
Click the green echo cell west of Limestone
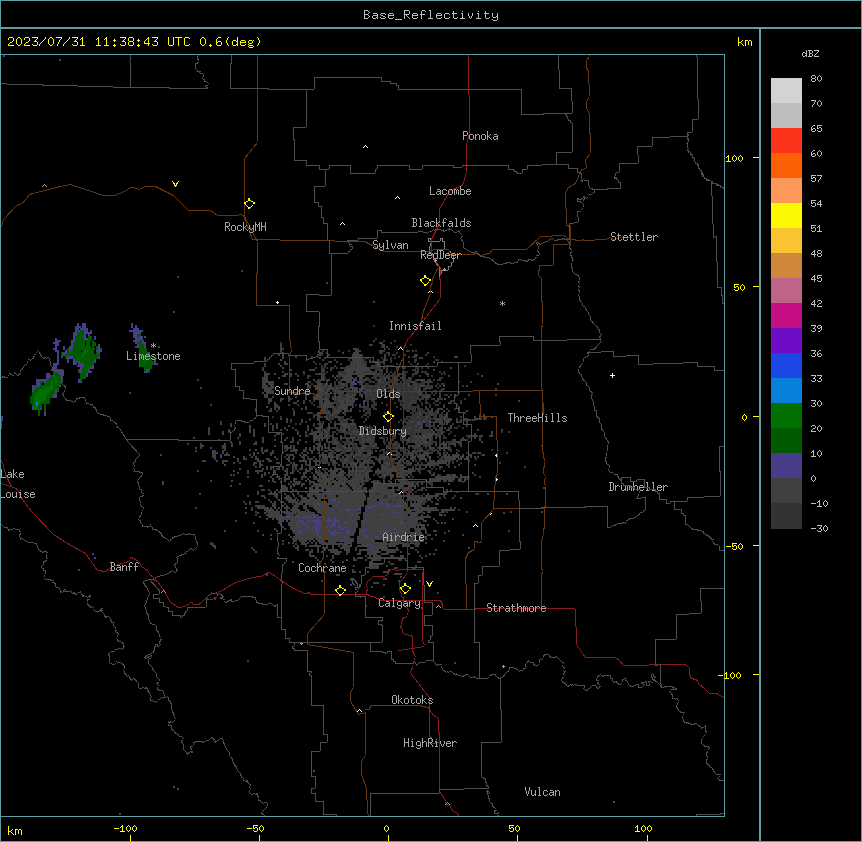point(84,352)
